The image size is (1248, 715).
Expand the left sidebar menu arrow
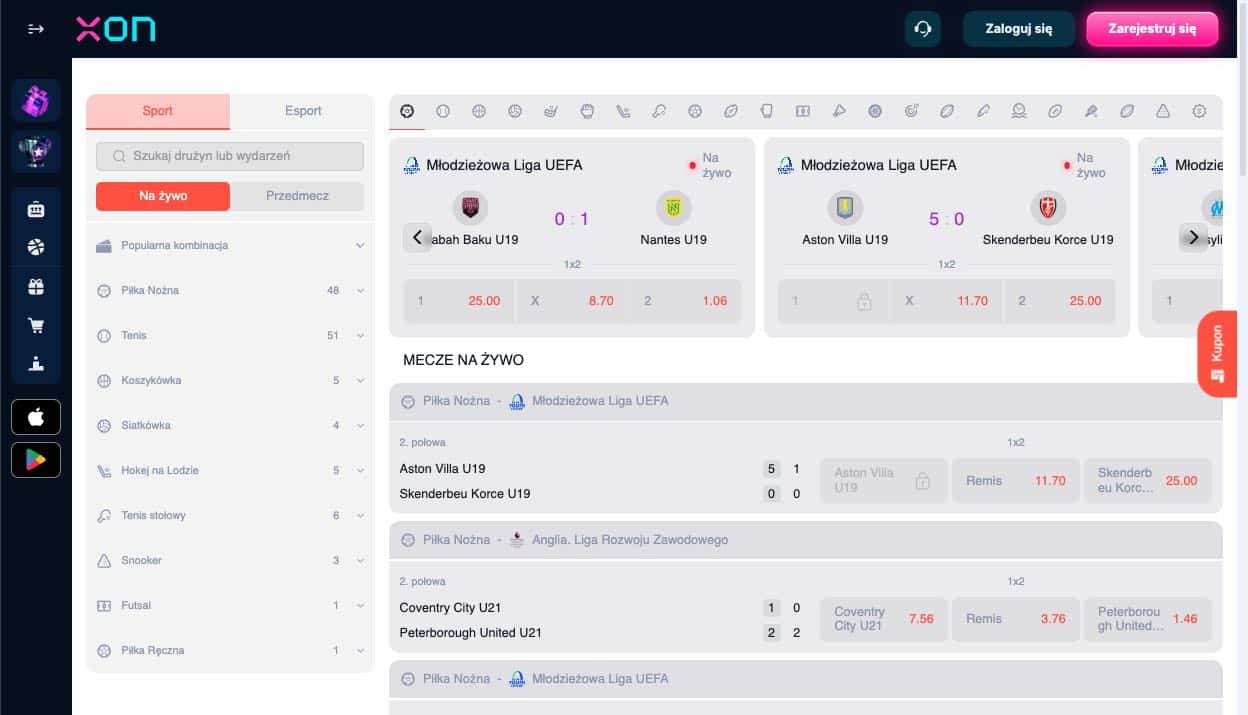pyautogui.click(x=36, y=29)
